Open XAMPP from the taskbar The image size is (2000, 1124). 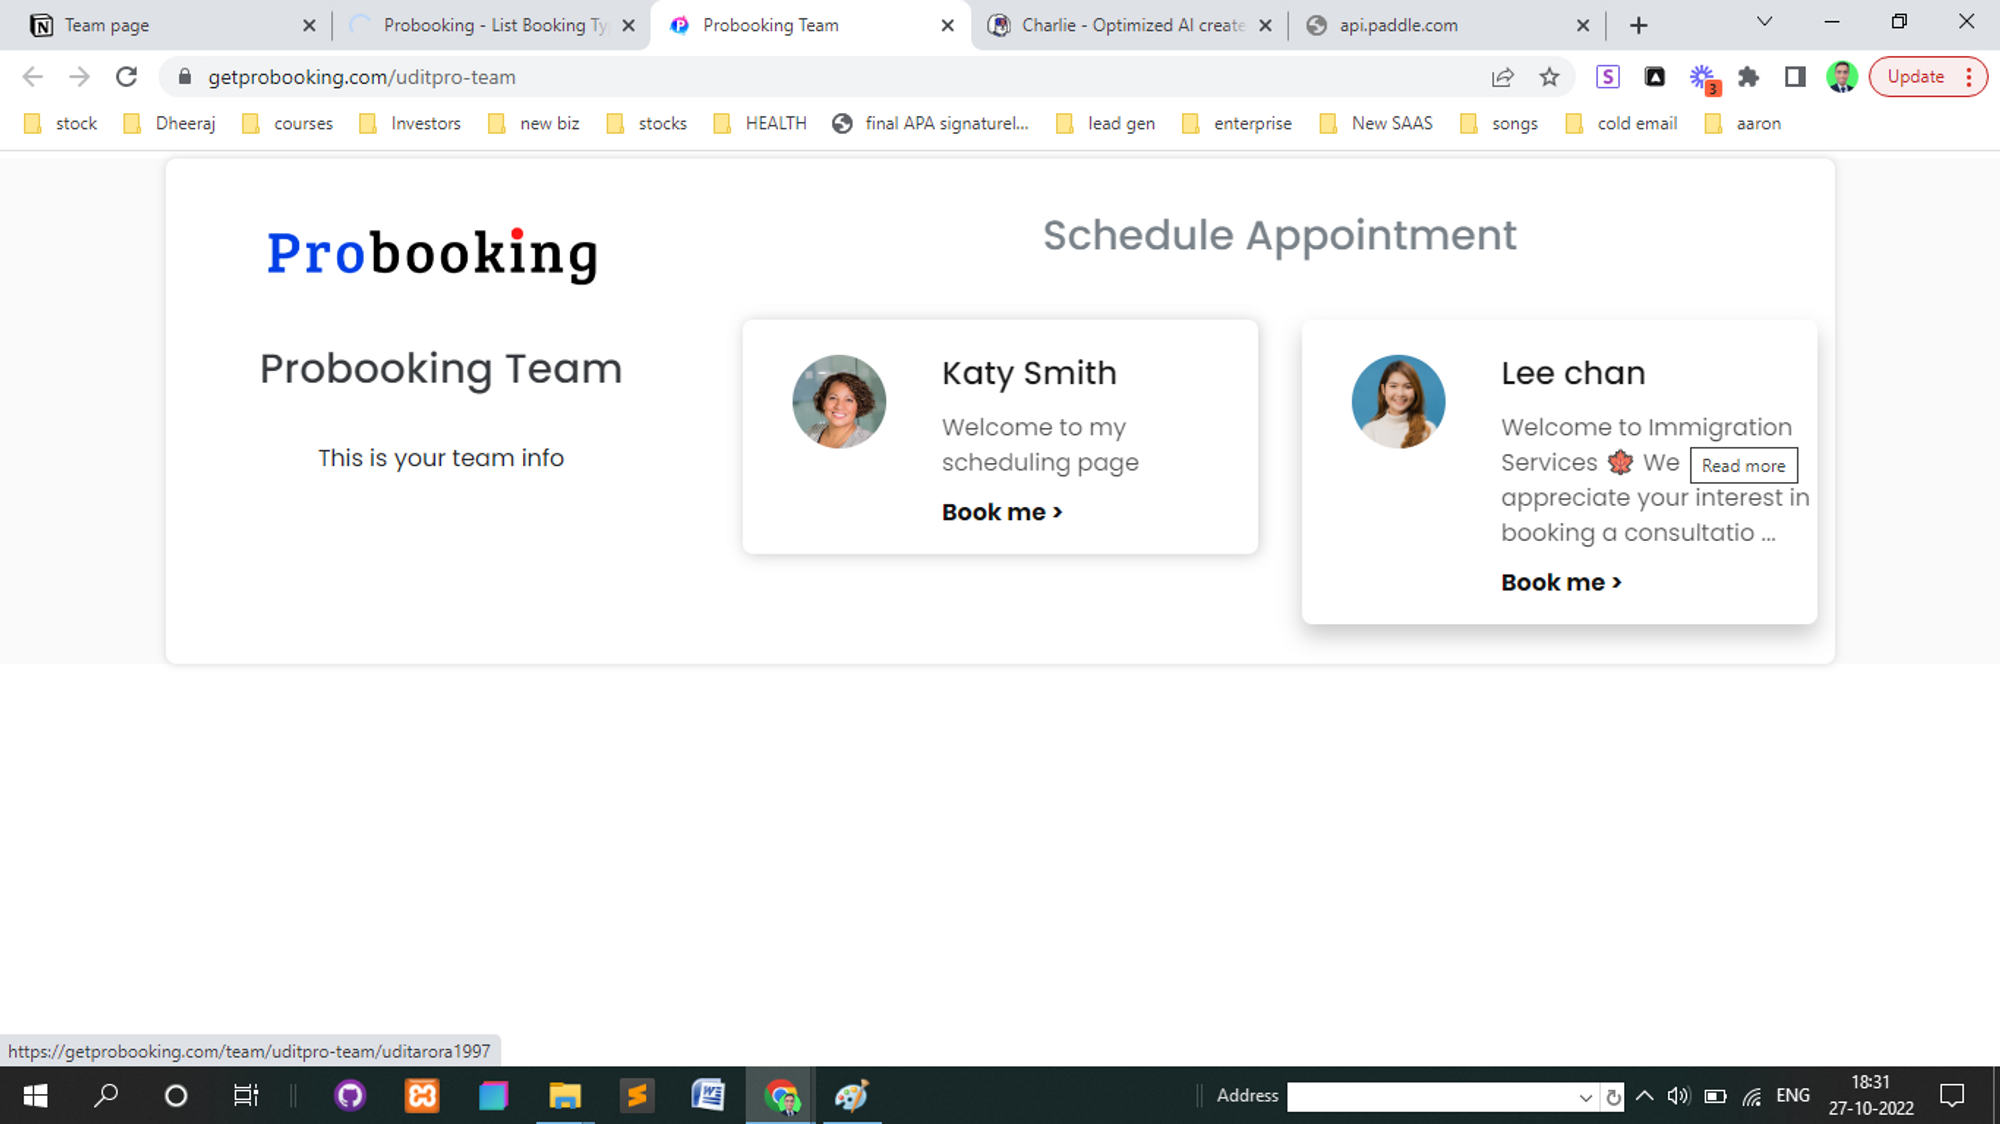tap(422, 1096)
